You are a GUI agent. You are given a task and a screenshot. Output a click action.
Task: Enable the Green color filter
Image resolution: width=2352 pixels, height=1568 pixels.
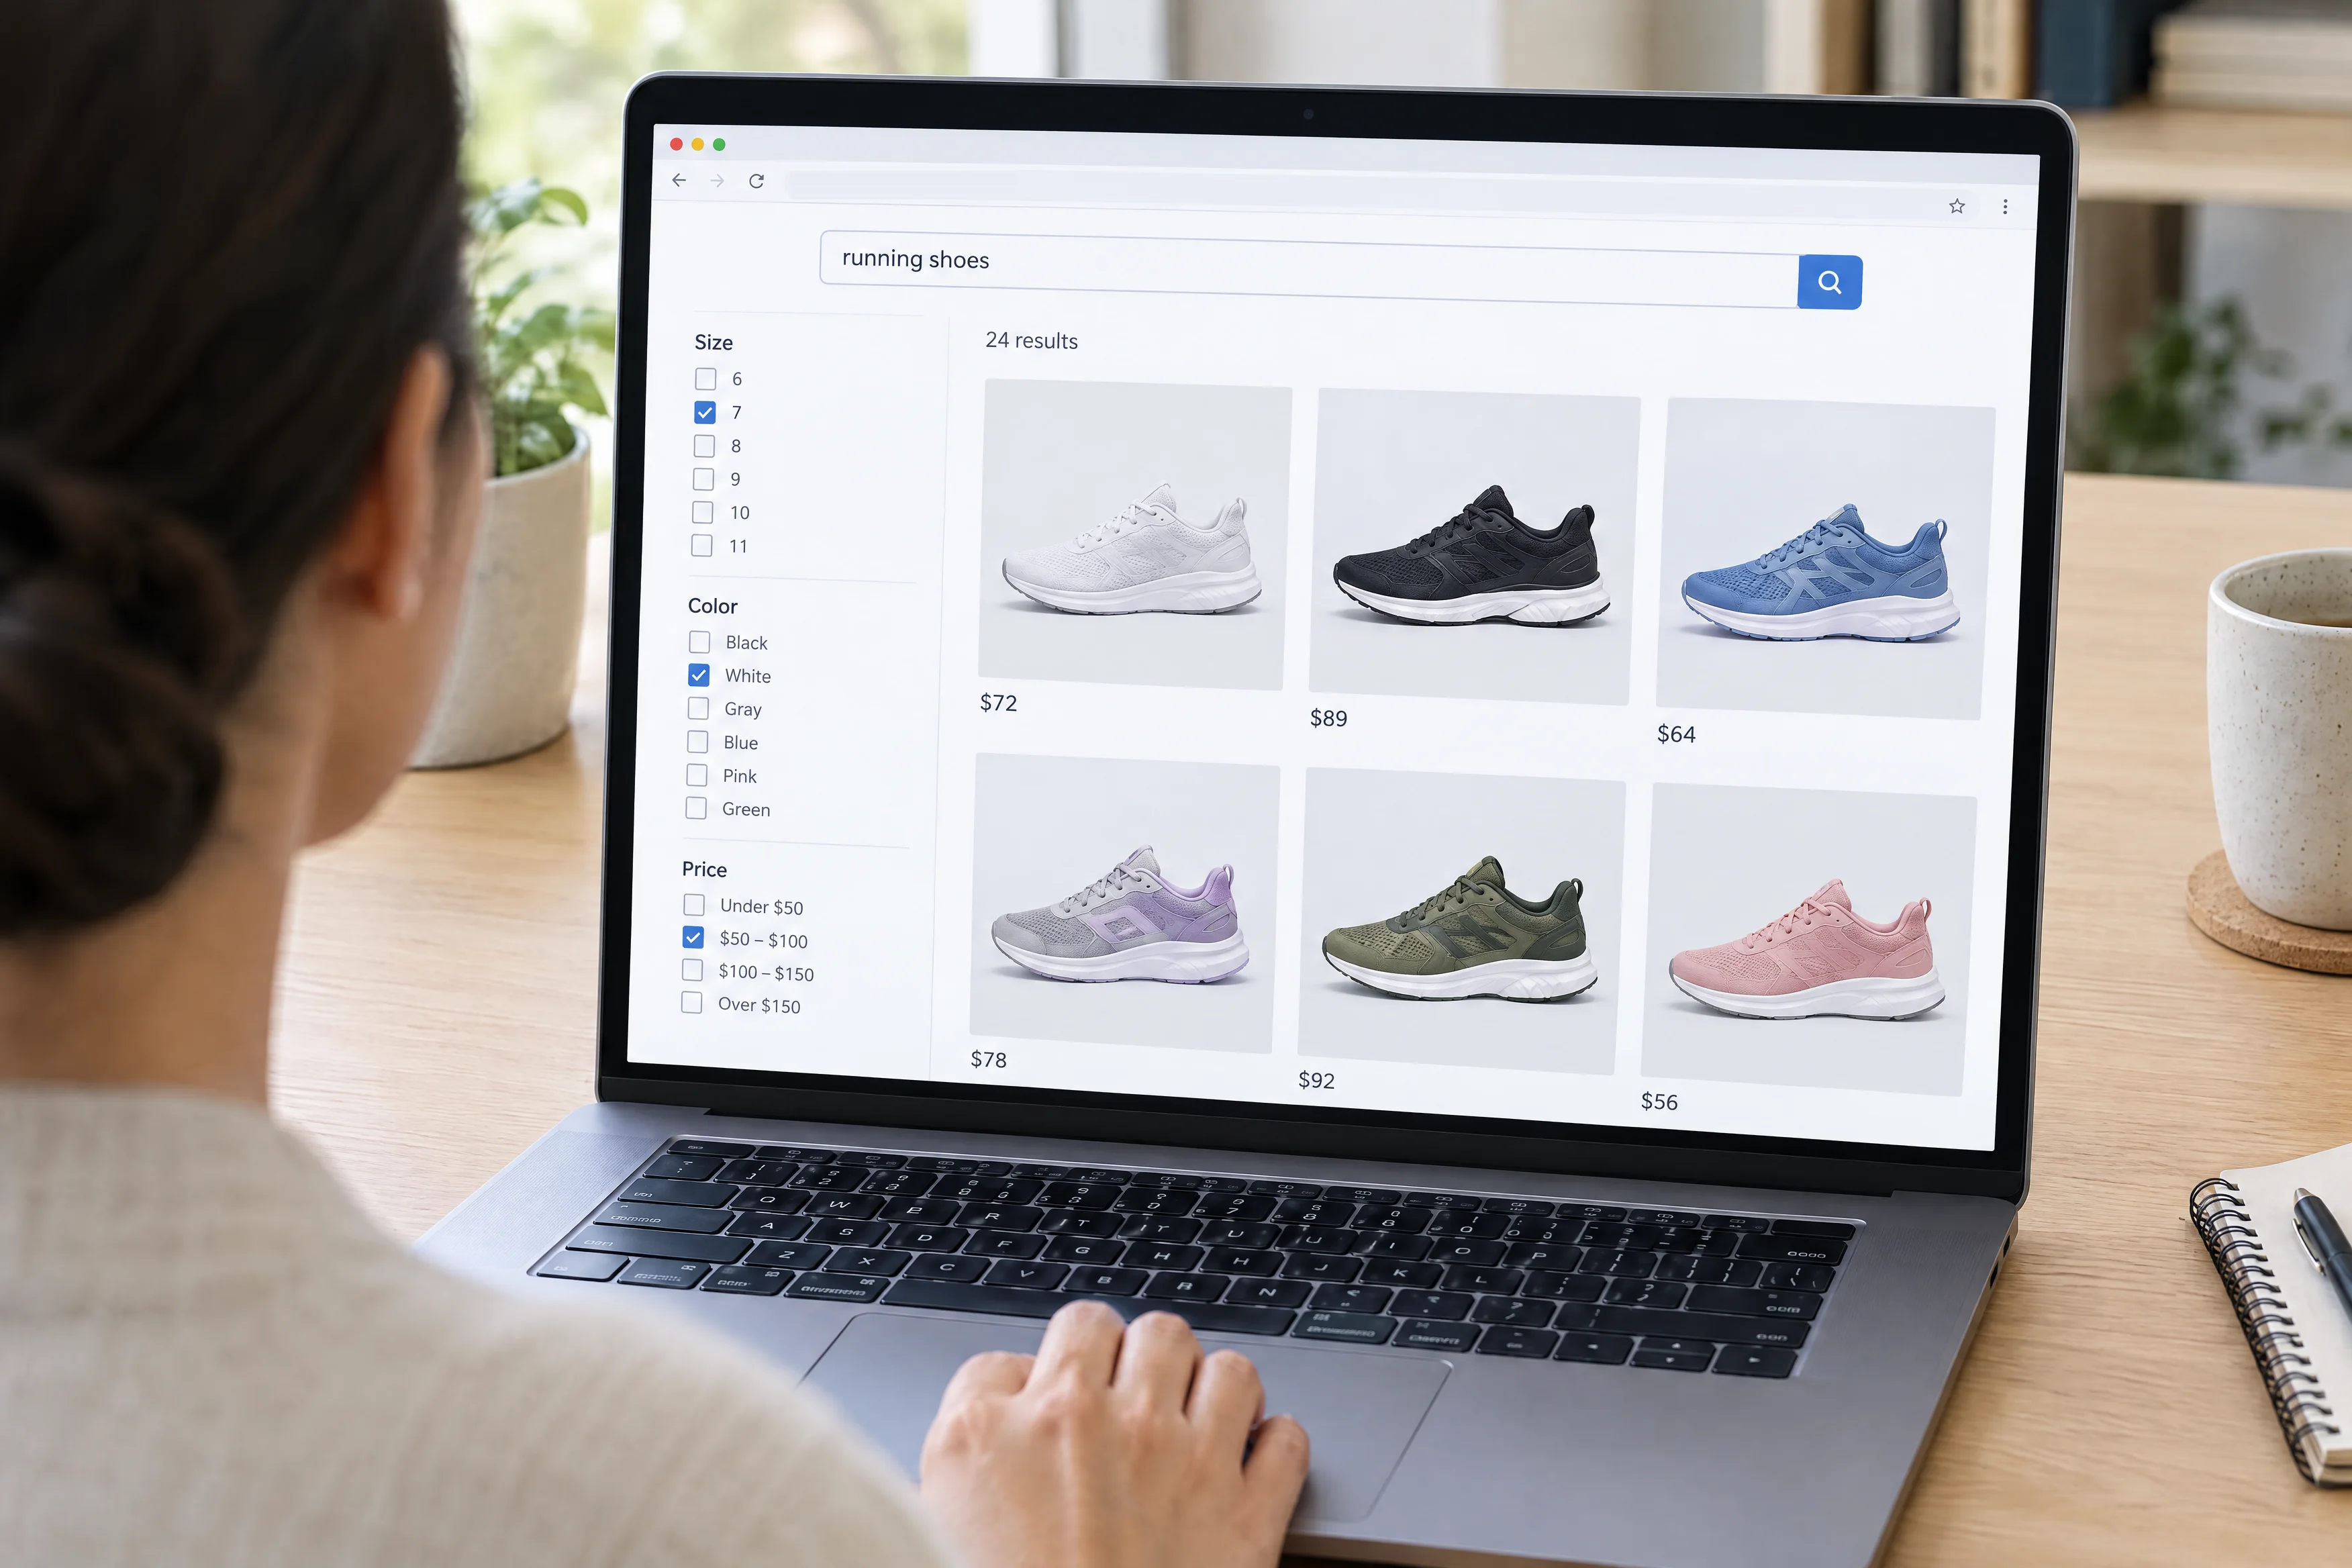point(696,808)
